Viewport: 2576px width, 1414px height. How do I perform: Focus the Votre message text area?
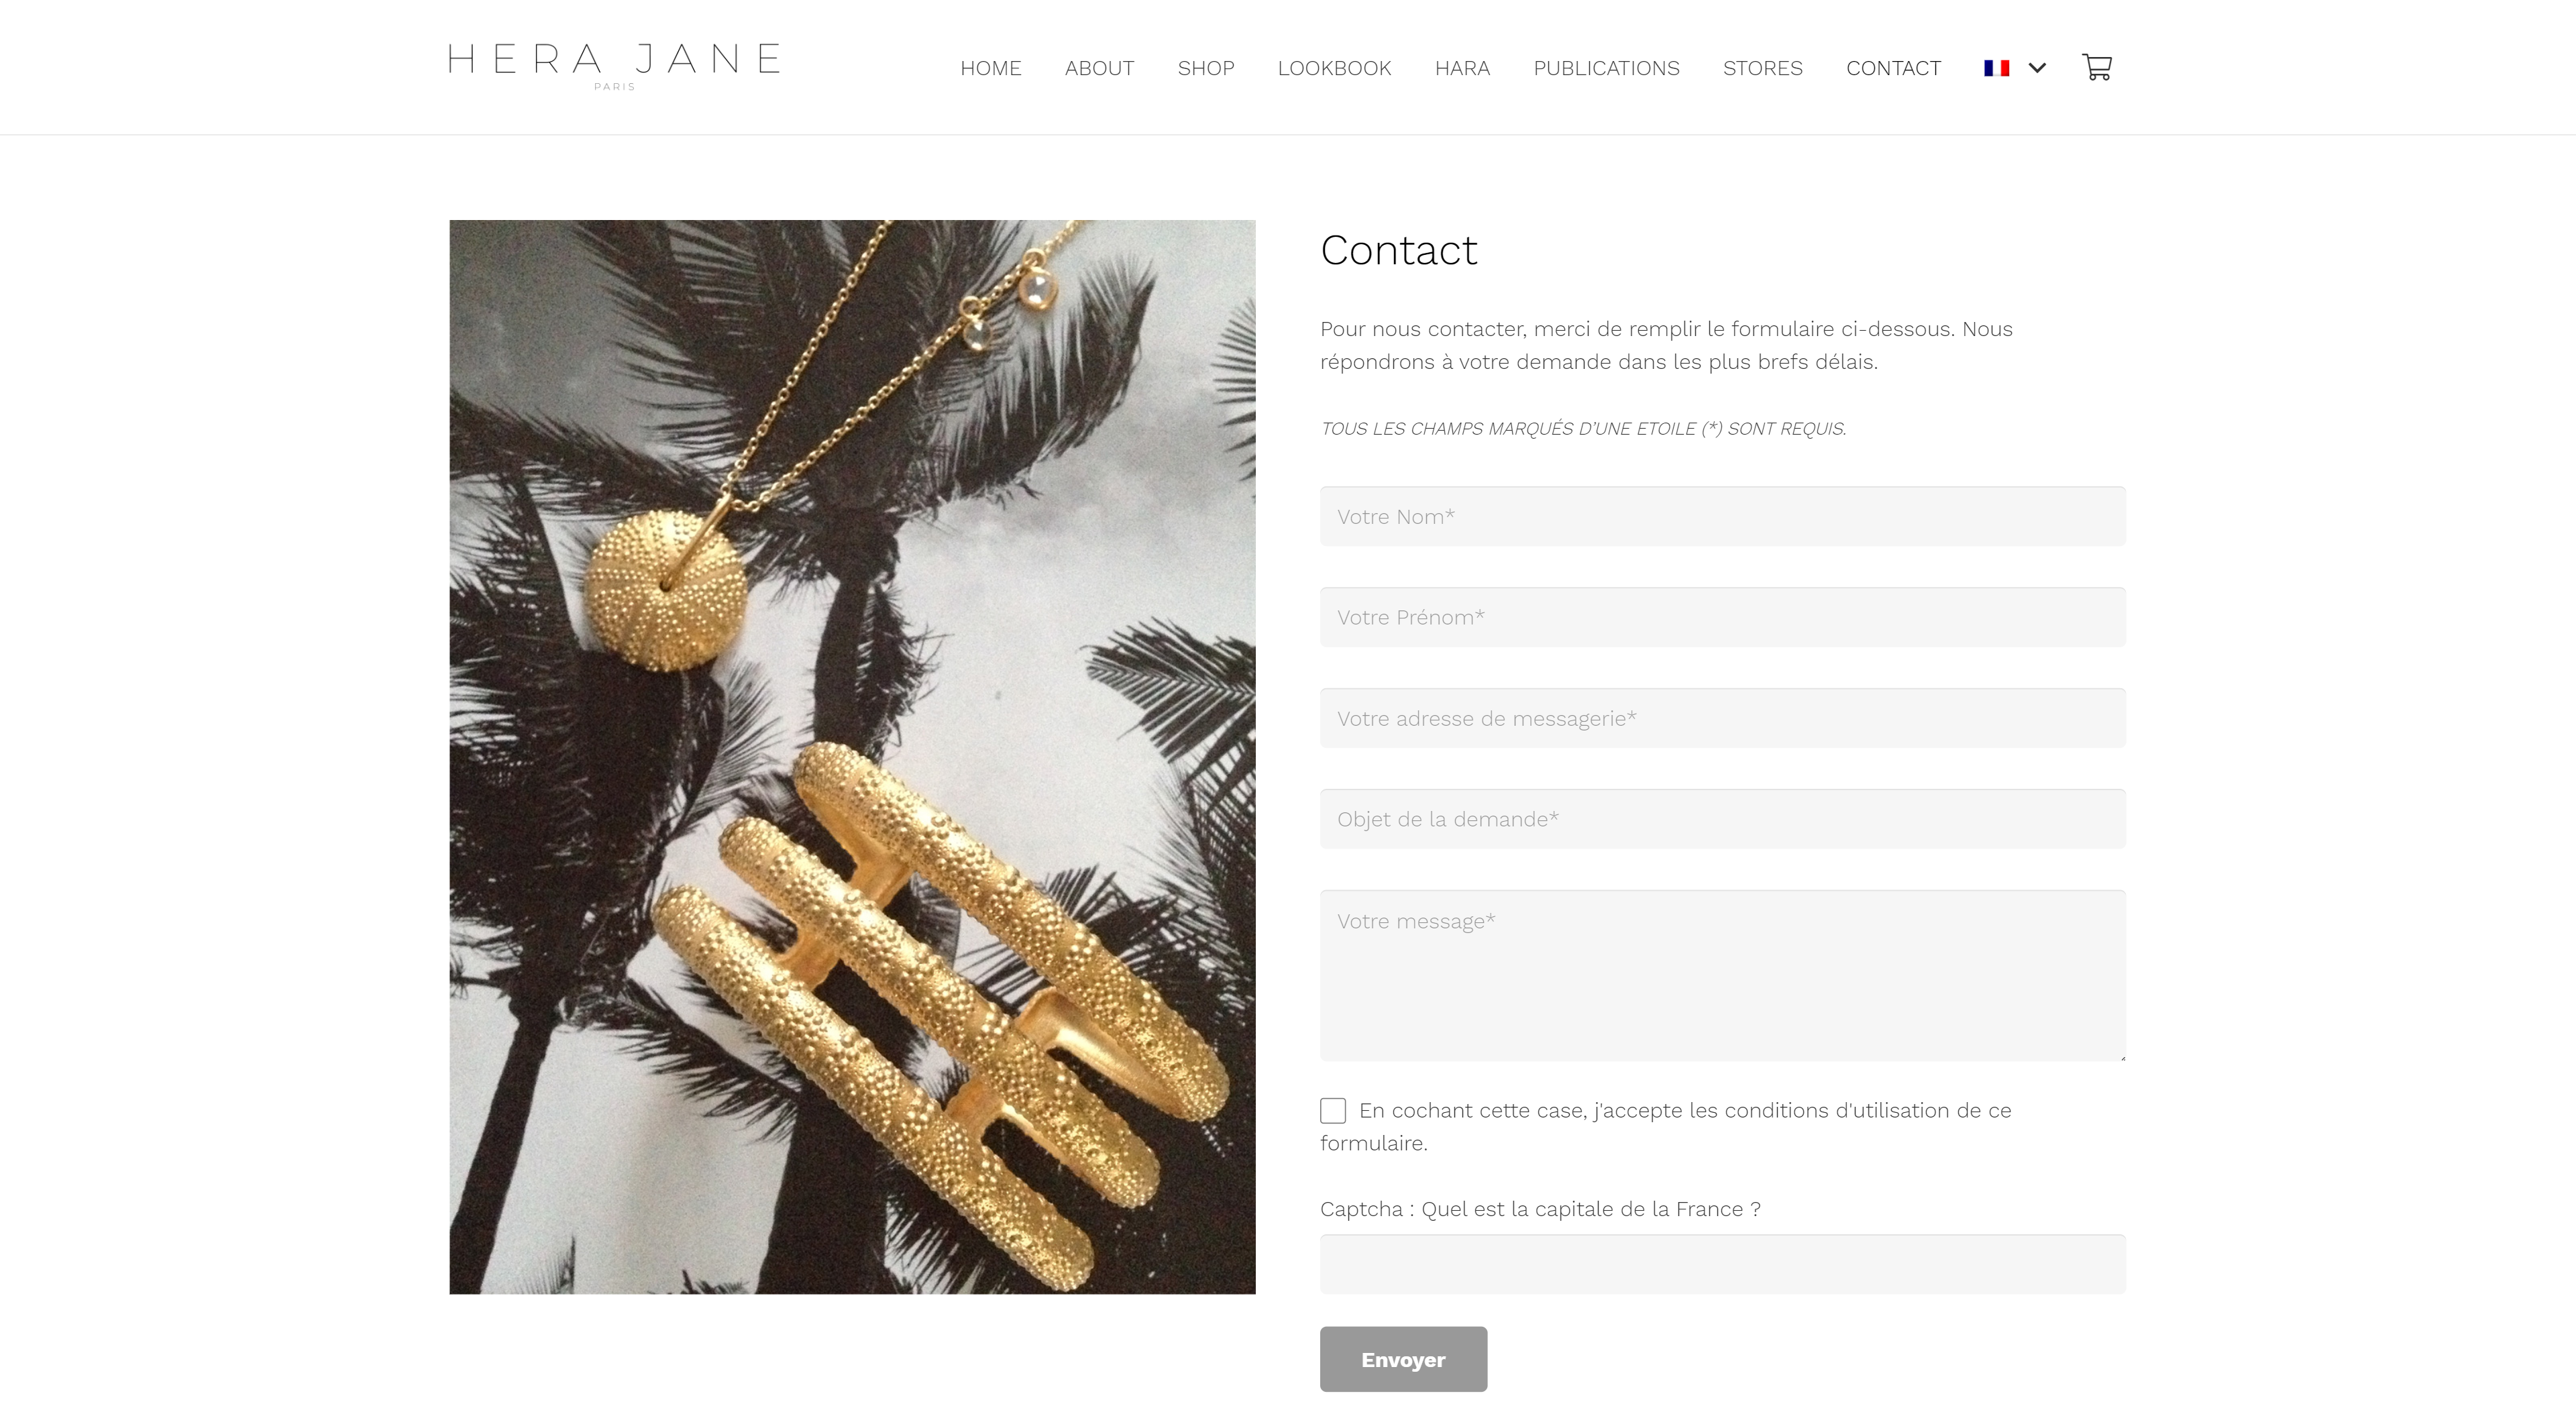tap(1722, 975)
